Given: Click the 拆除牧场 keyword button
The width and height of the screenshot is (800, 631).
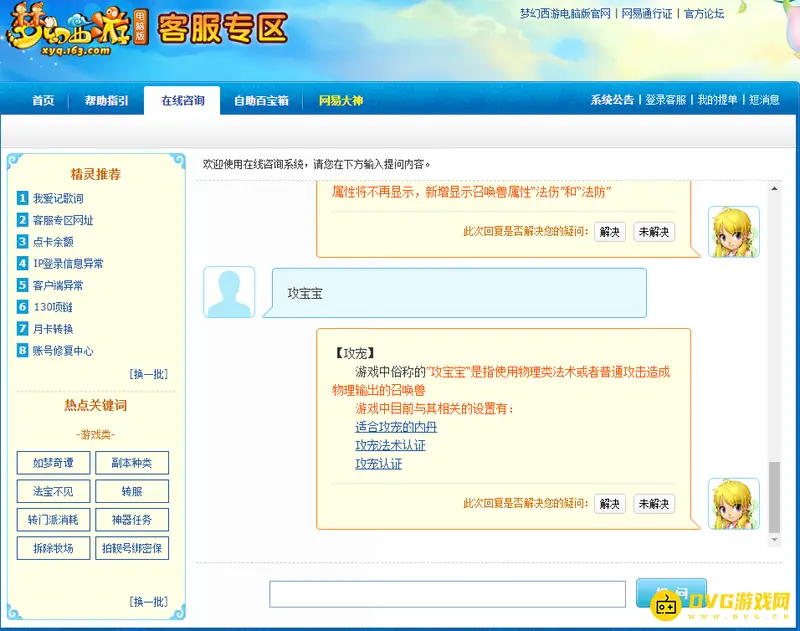Looking at the screenshot, I should 54,548.
